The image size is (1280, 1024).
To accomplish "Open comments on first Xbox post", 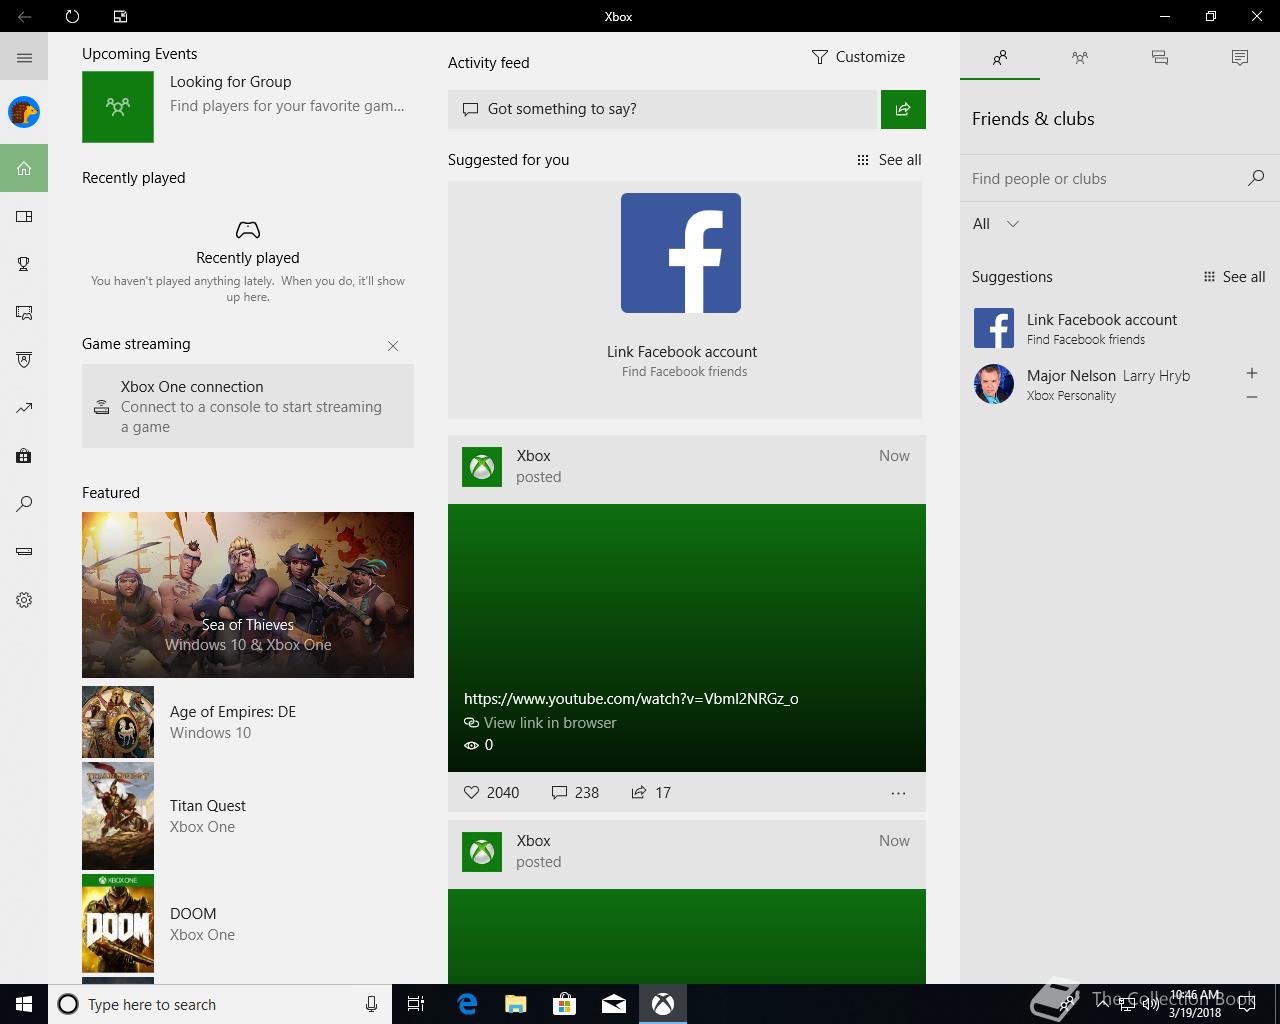I will [575, 792].
